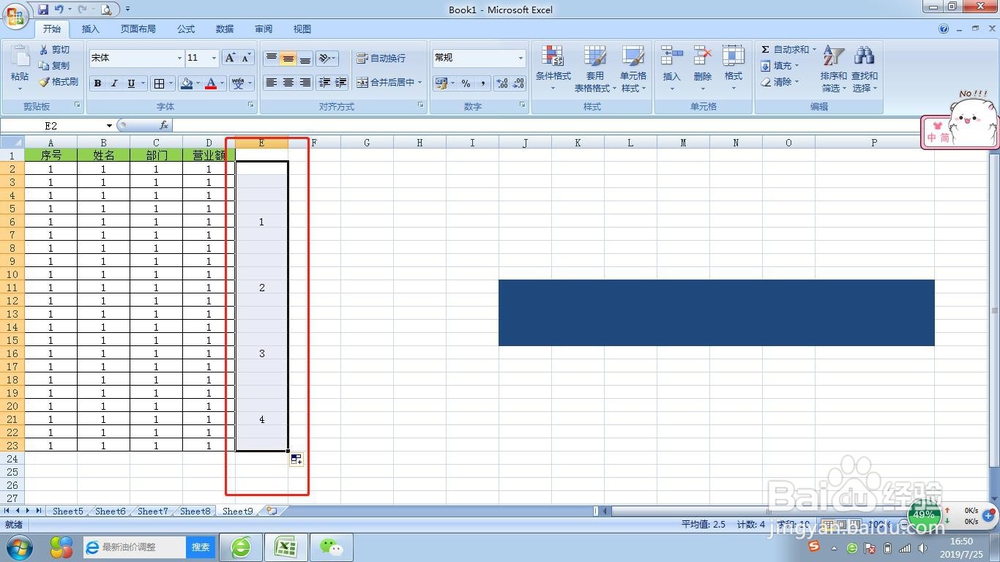The height and width of the screenshot is (562, 1000).
Task: Open number format dropdown (常规)
Action: click(520, 58)
